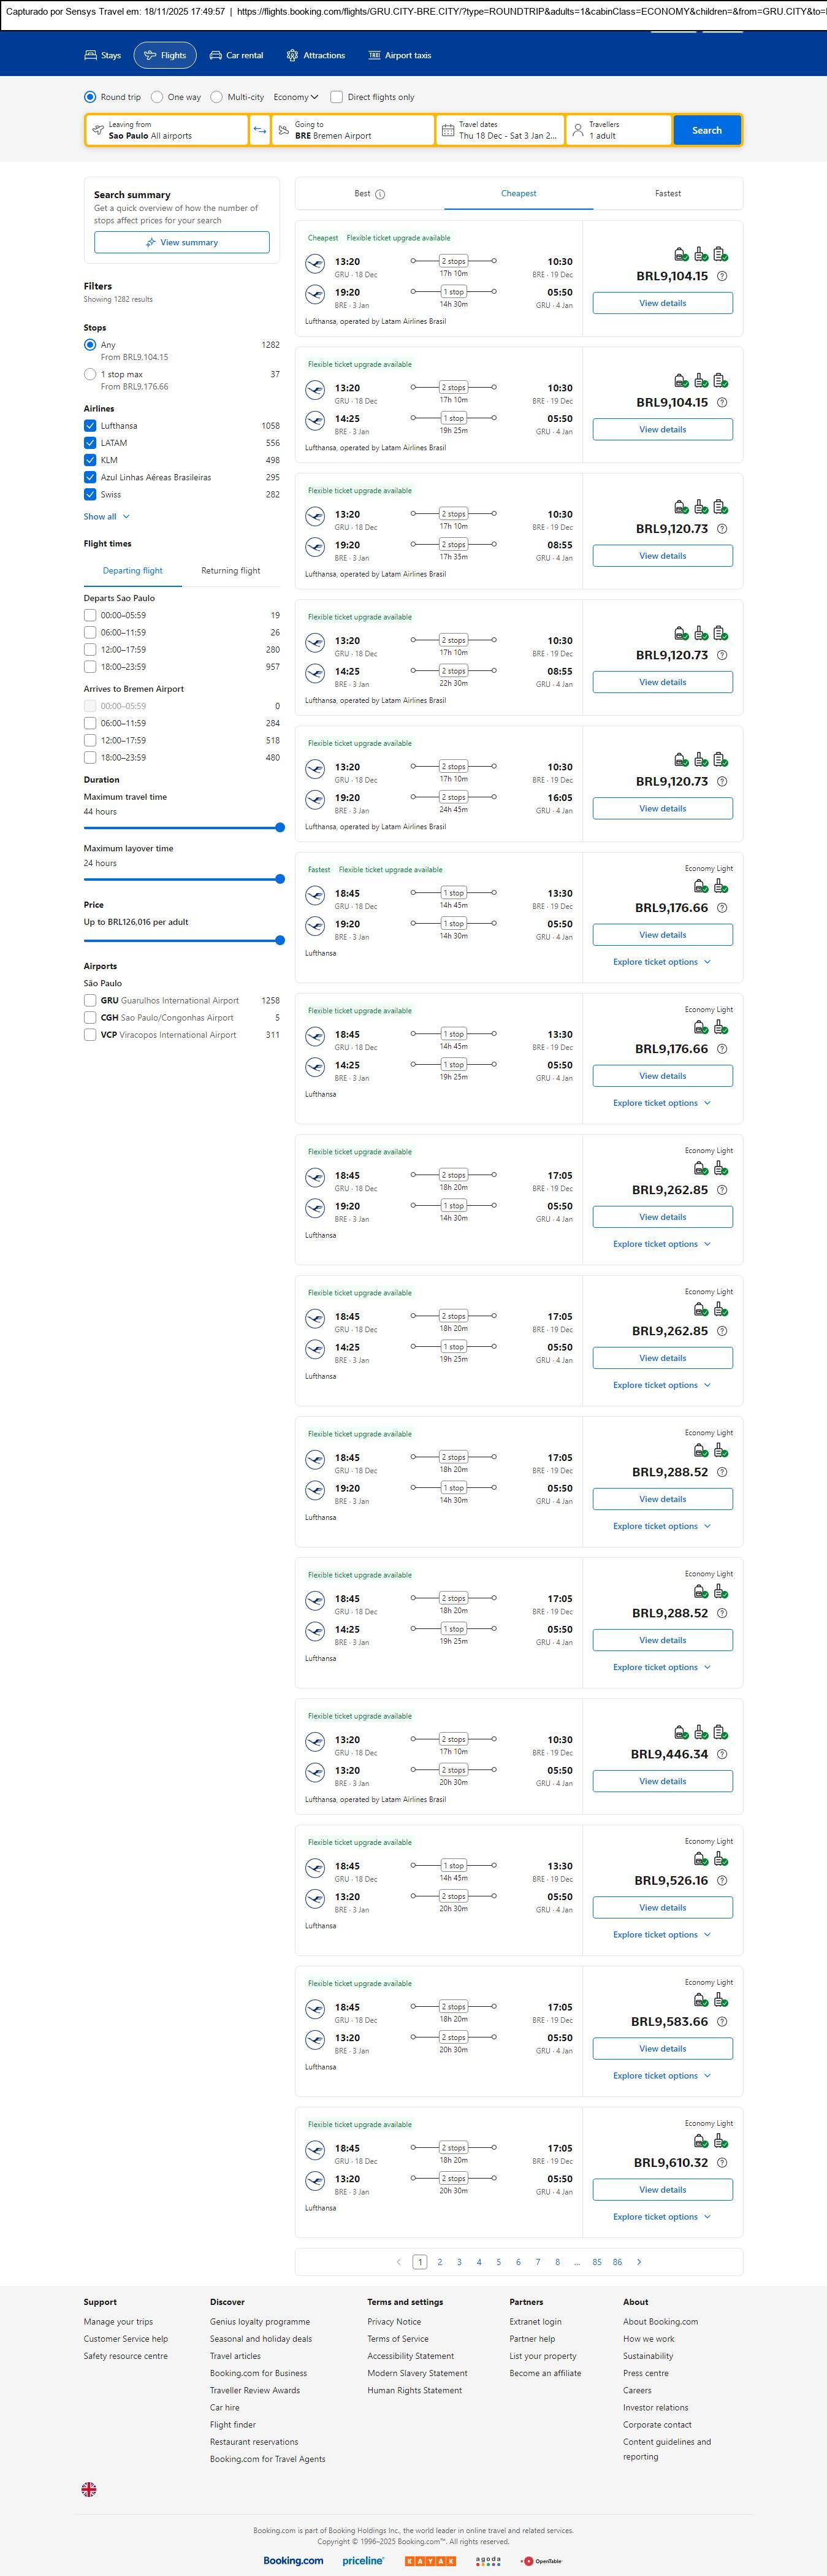
Task: Click the calendar icon in Travel dates field
Action: [448, 130]
